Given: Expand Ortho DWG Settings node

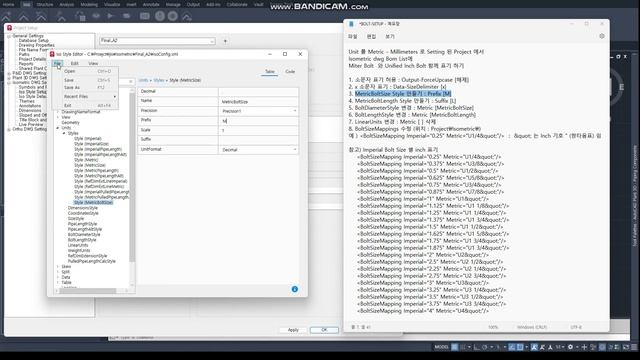Looking at the screenshot, I should 9,129.
